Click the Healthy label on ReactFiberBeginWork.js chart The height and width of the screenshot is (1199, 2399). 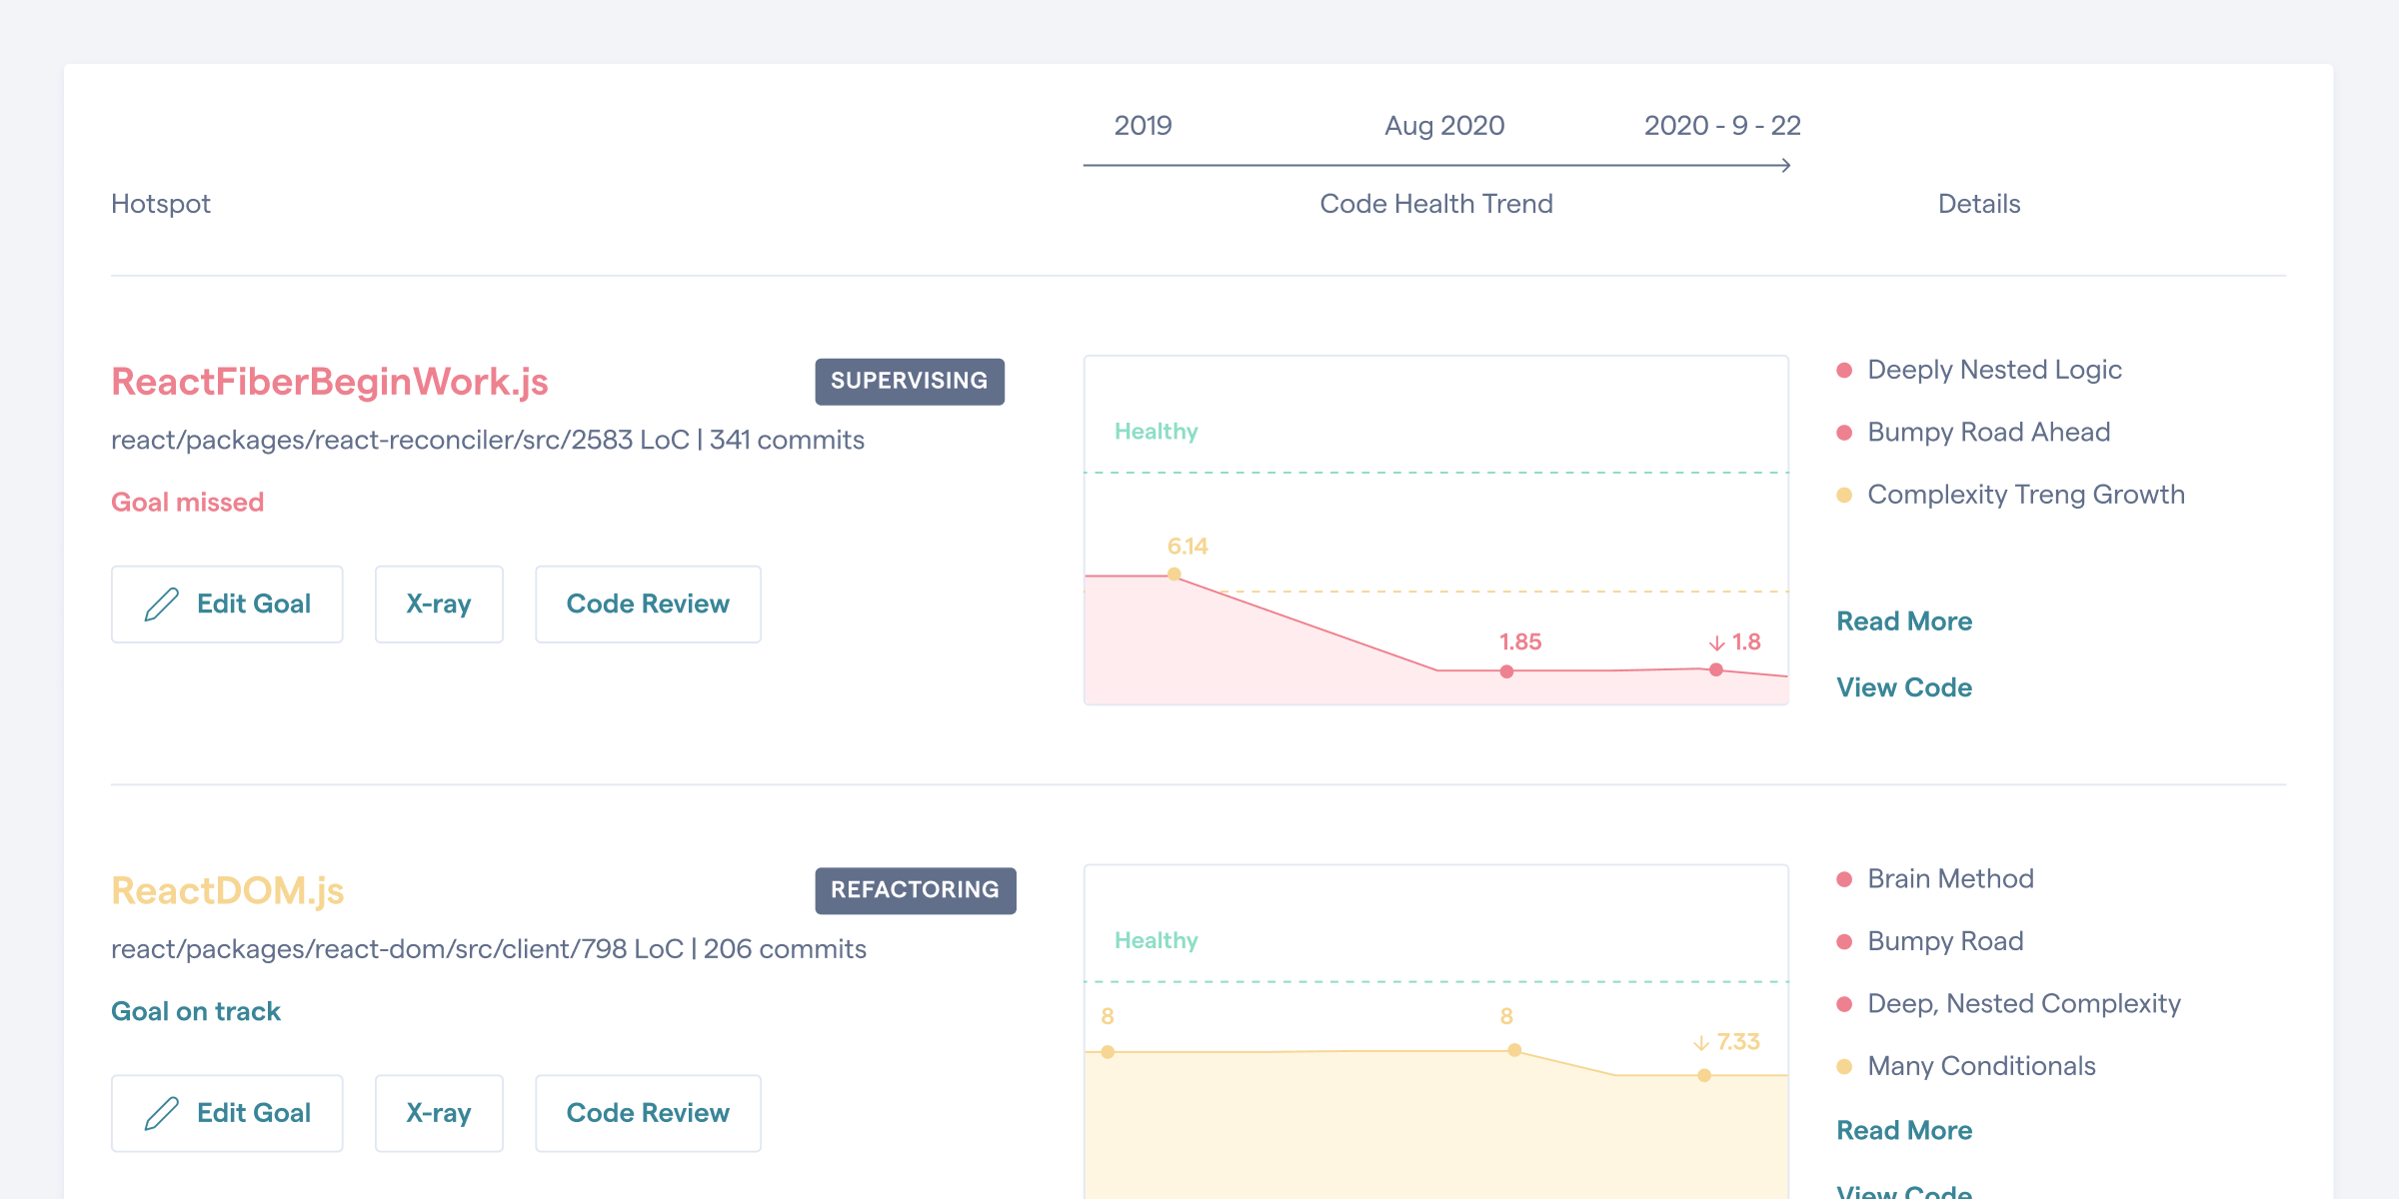coord(1156,431)
